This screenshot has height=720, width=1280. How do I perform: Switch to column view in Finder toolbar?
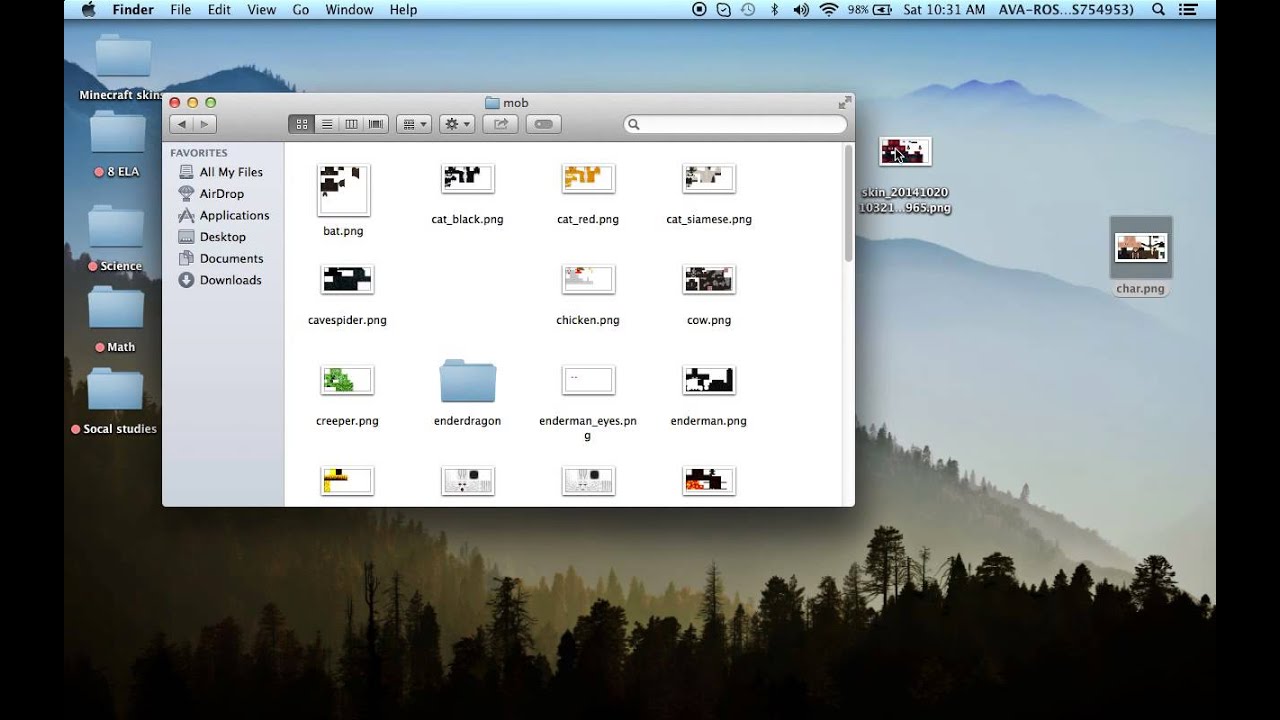coord(351,124)
